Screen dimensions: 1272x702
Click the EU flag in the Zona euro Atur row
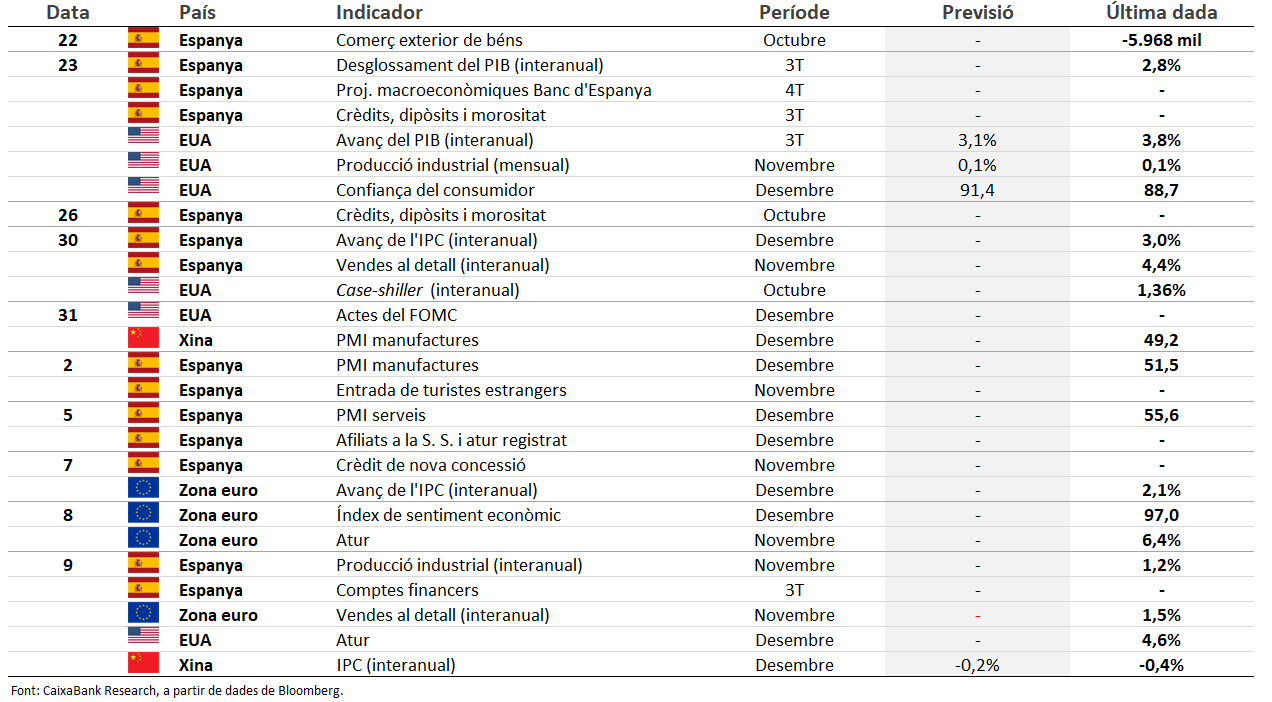143,540
